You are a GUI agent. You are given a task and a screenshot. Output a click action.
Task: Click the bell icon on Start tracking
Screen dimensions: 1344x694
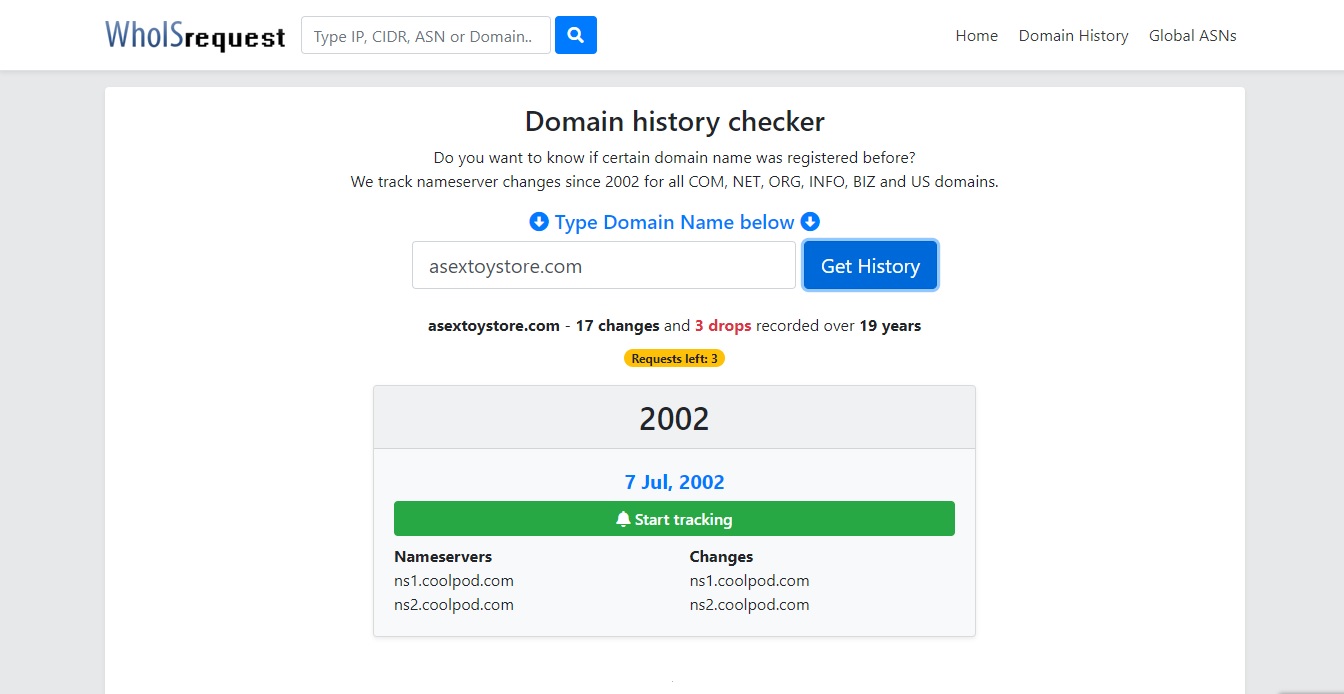[x=623, y=519]
